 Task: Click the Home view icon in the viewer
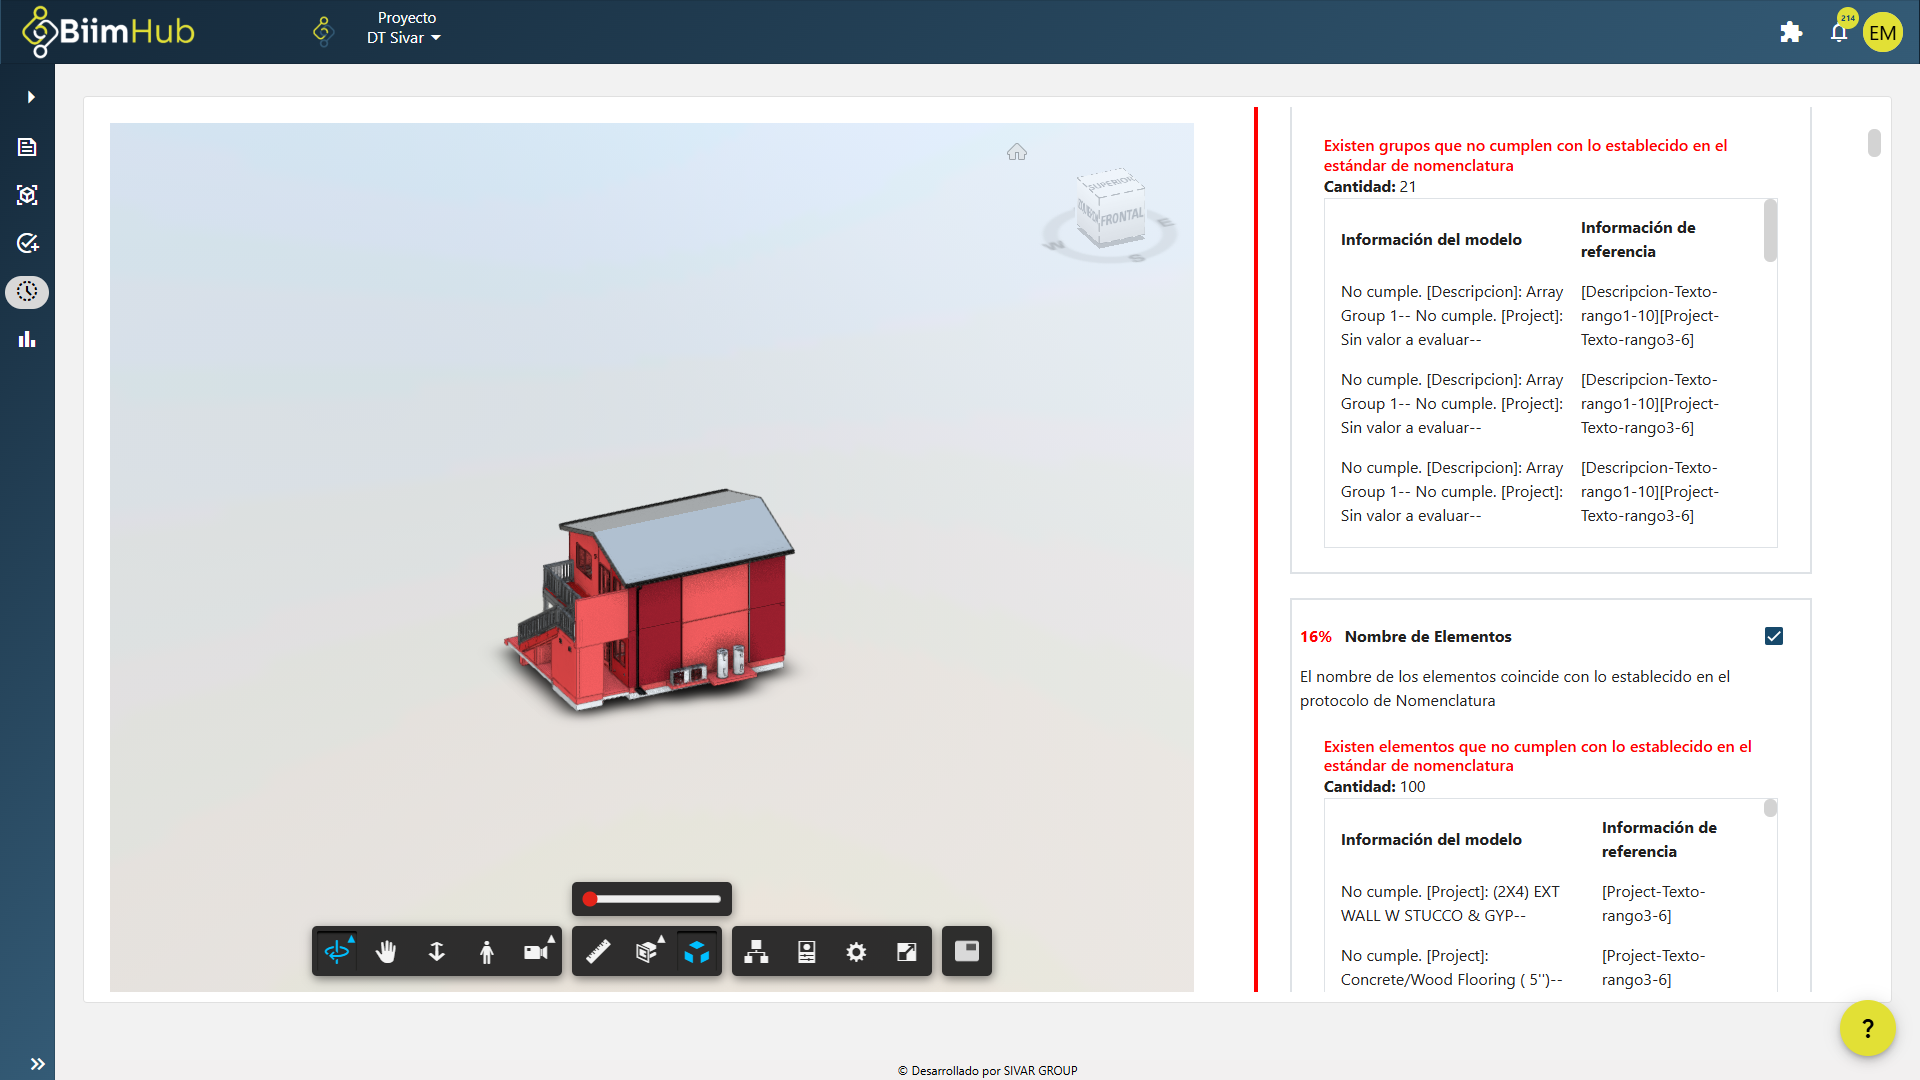[x=1018, y=151]
